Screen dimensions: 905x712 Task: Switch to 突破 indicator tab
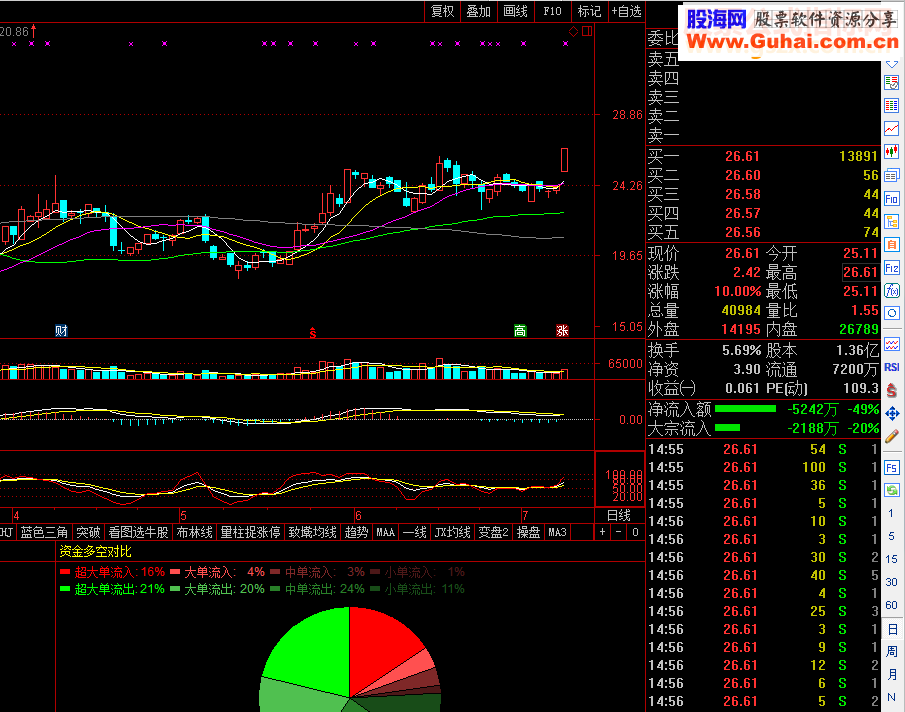tap(88, 532)
